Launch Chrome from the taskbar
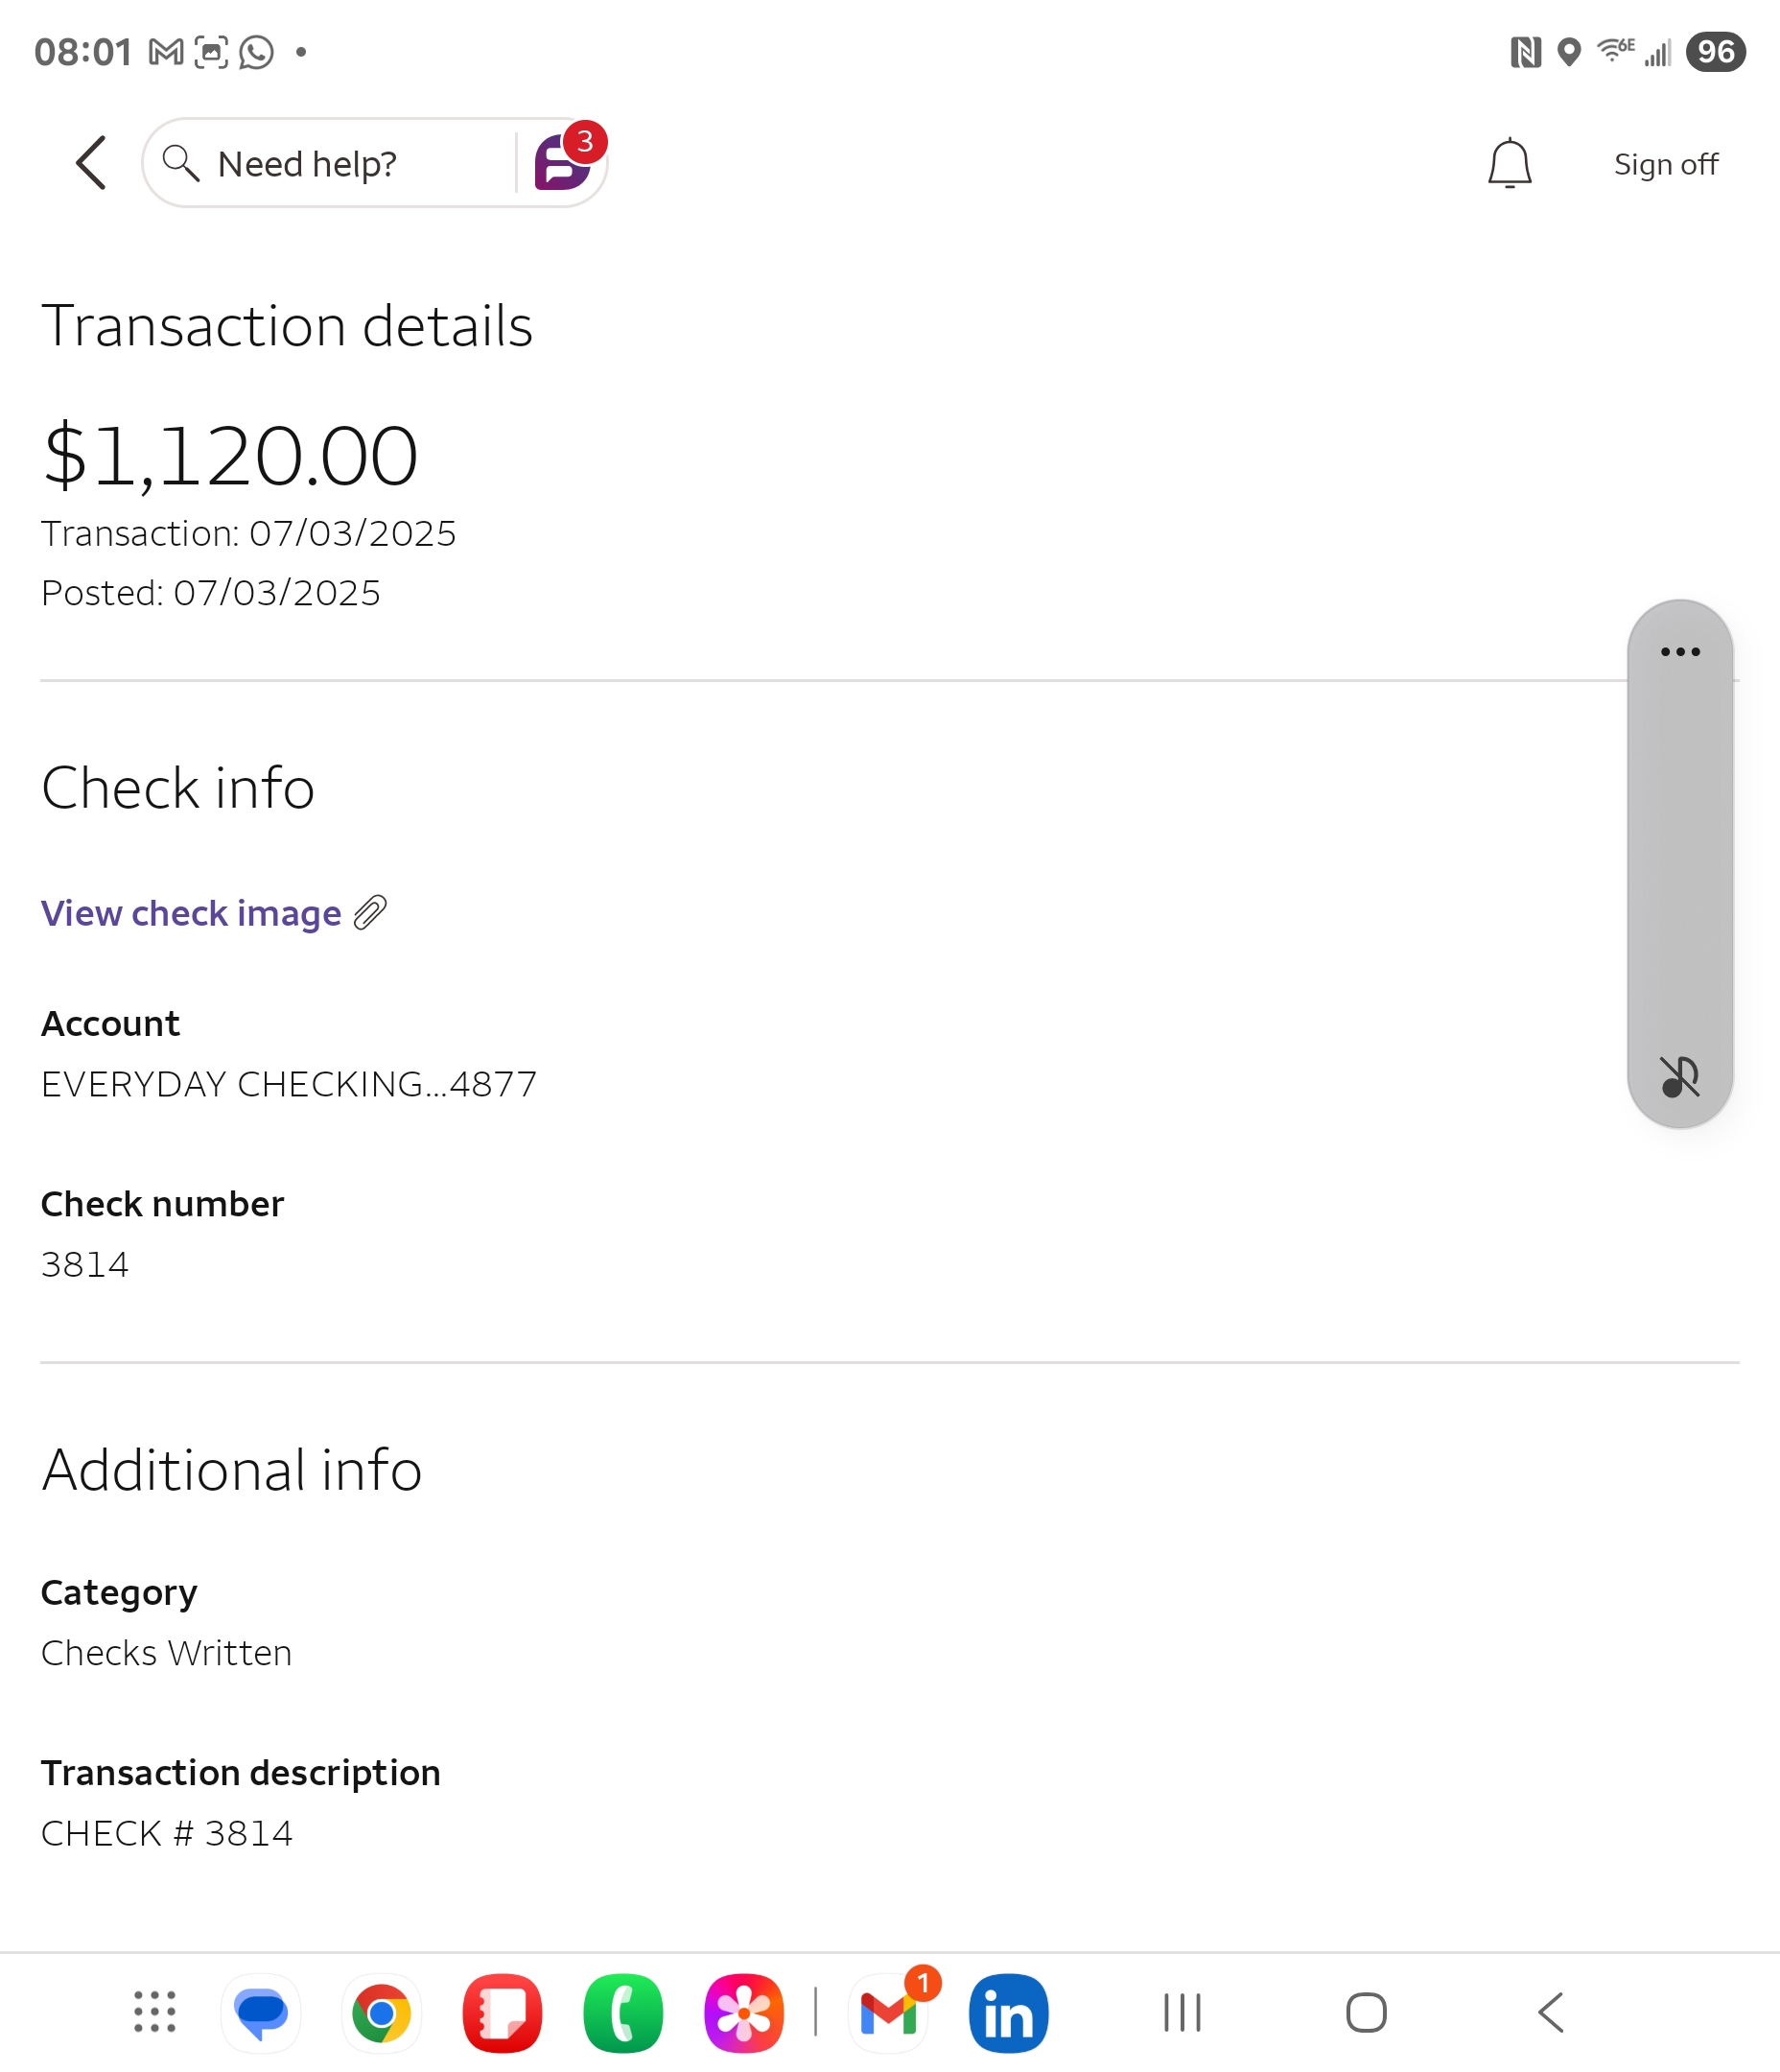 click(x=381, y=2012)
